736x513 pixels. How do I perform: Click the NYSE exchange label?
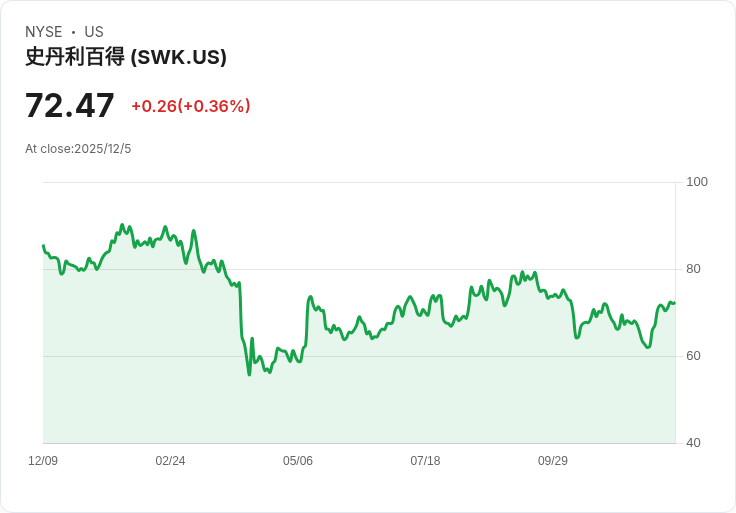point(44,32)
